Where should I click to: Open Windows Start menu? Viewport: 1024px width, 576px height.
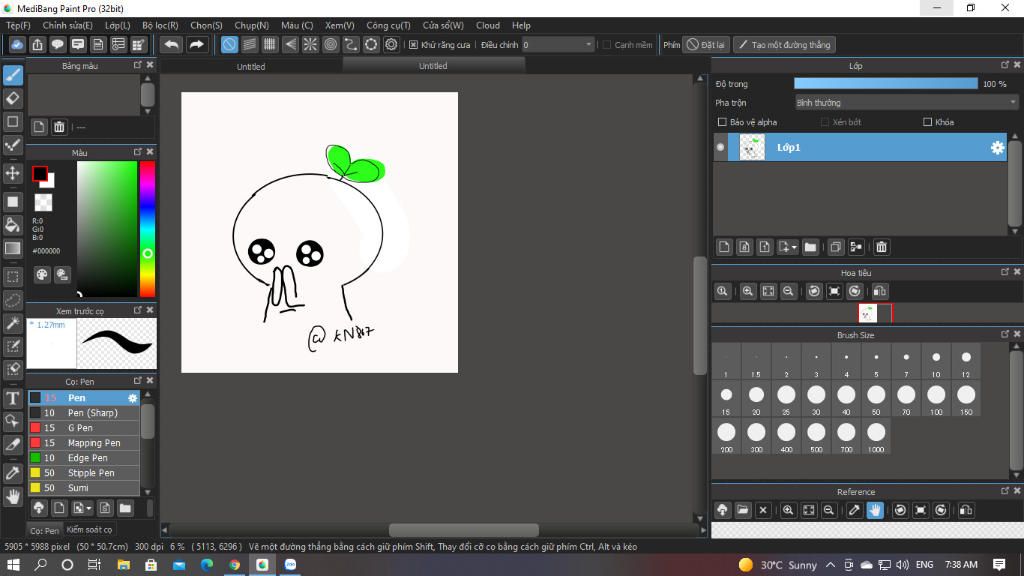(x=13, y=564)
